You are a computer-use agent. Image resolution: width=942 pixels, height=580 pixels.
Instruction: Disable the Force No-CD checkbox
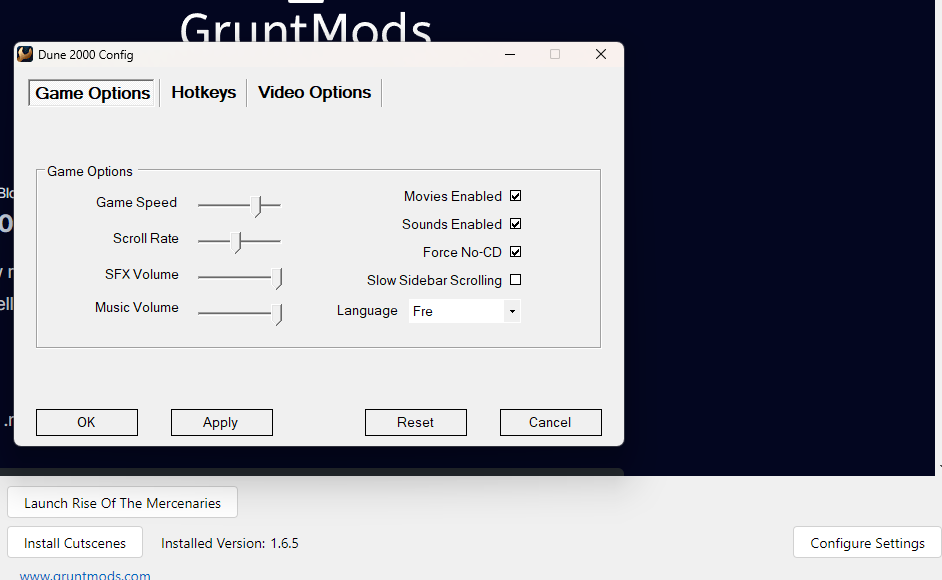click(x=515, y=252)
